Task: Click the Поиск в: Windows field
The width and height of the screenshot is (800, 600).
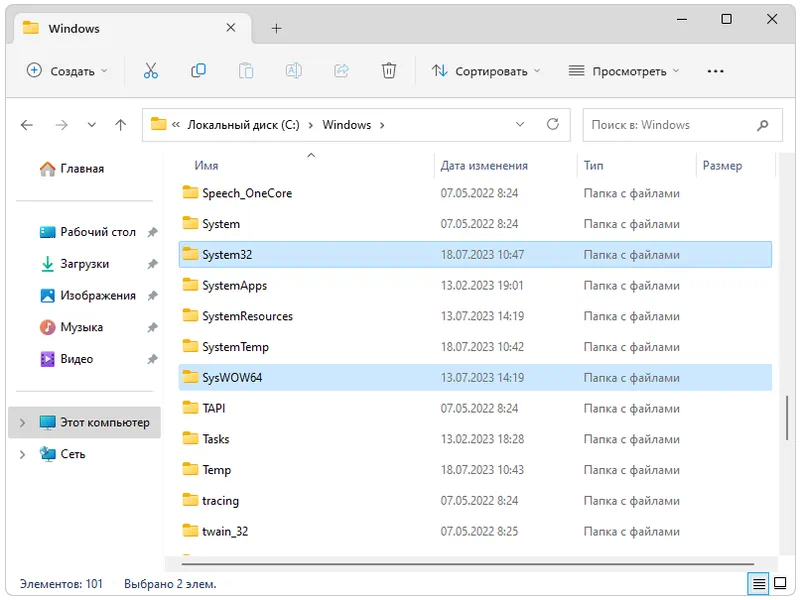Action: coord(682,125)
